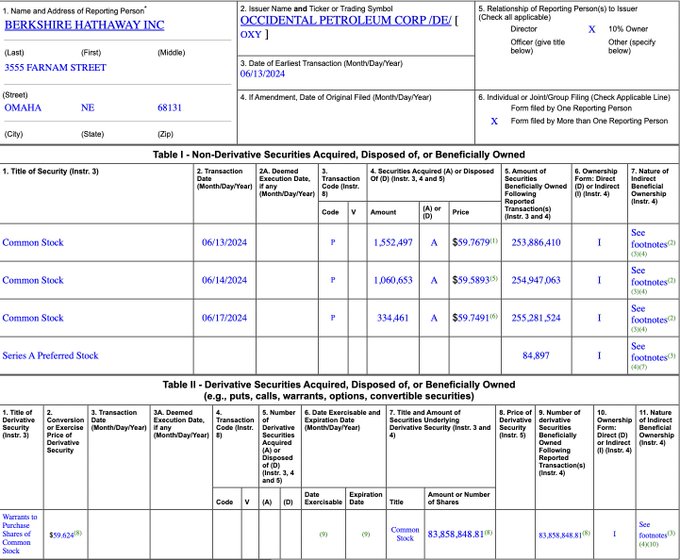Click the 06/14/2024 transaction date

point(224,280)
